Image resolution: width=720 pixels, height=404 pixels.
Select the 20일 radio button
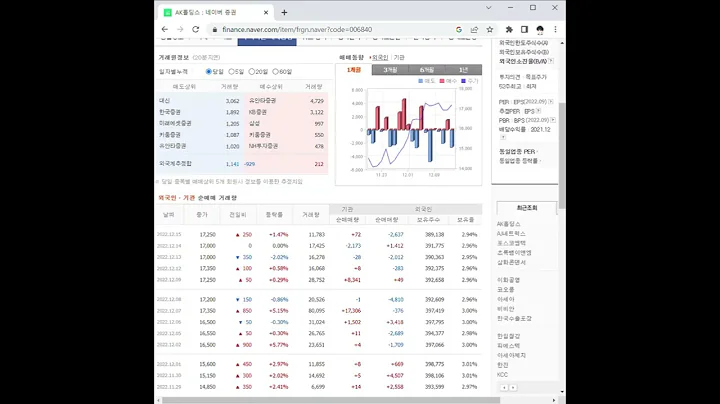point(252,72)
